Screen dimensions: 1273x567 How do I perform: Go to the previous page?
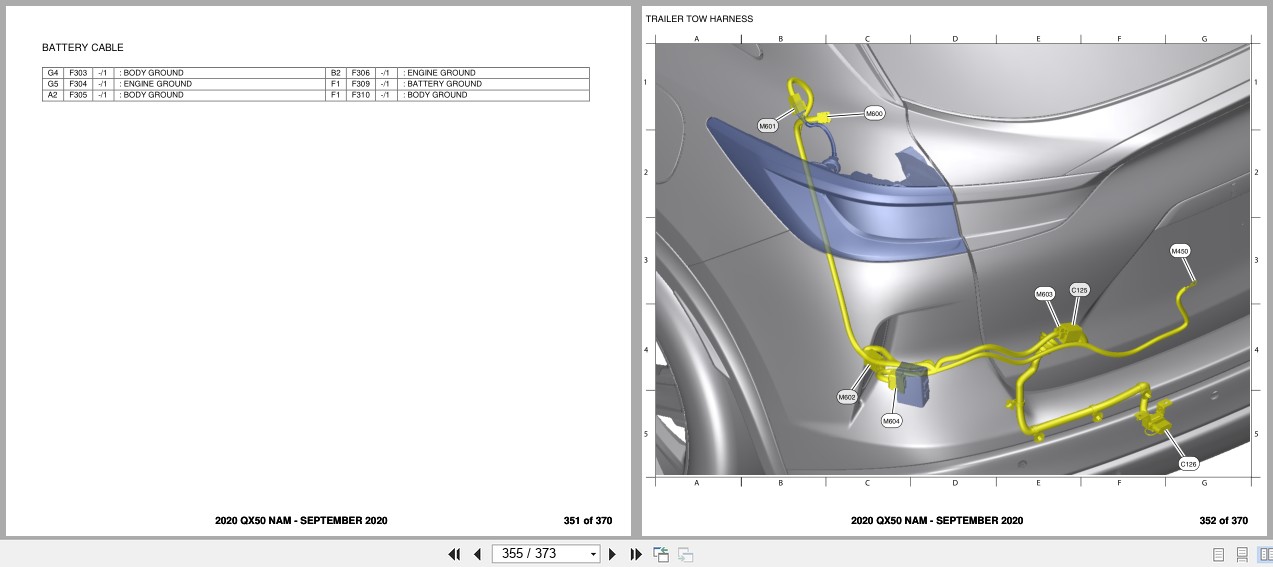pyautogui.click(x=477, y=554)
